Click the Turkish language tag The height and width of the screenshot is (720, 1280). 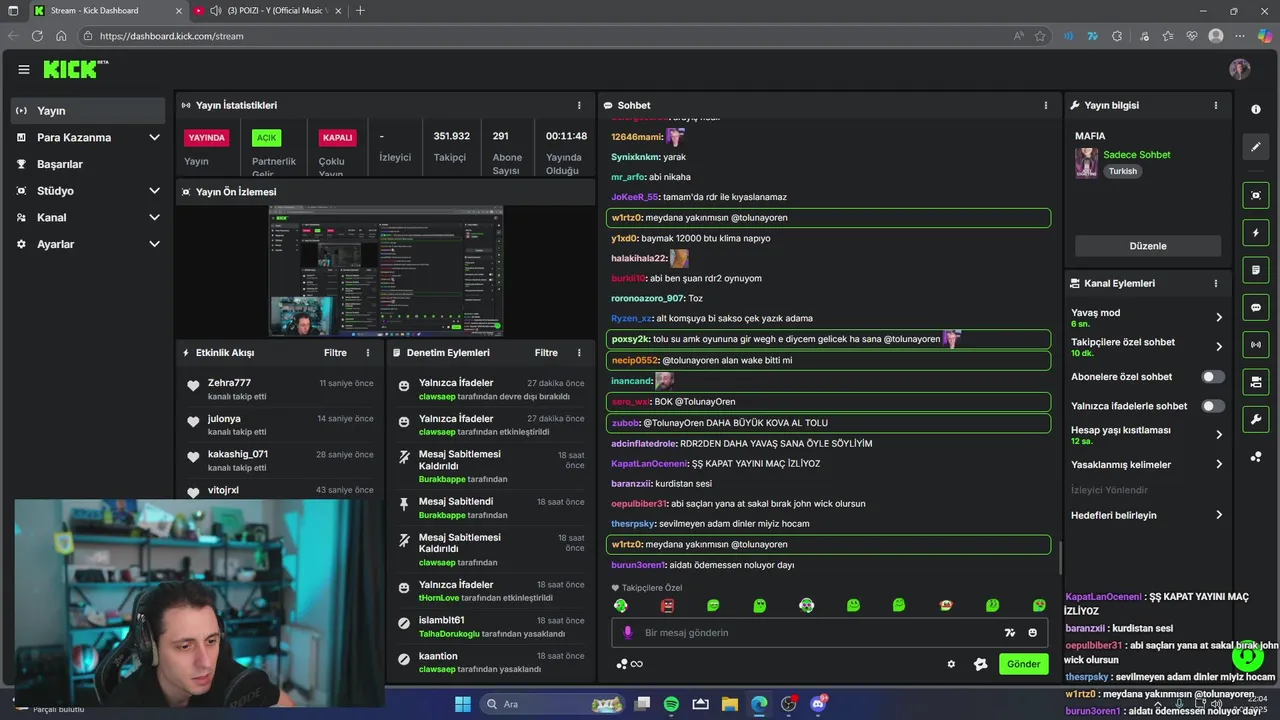tap(1123, 171)
